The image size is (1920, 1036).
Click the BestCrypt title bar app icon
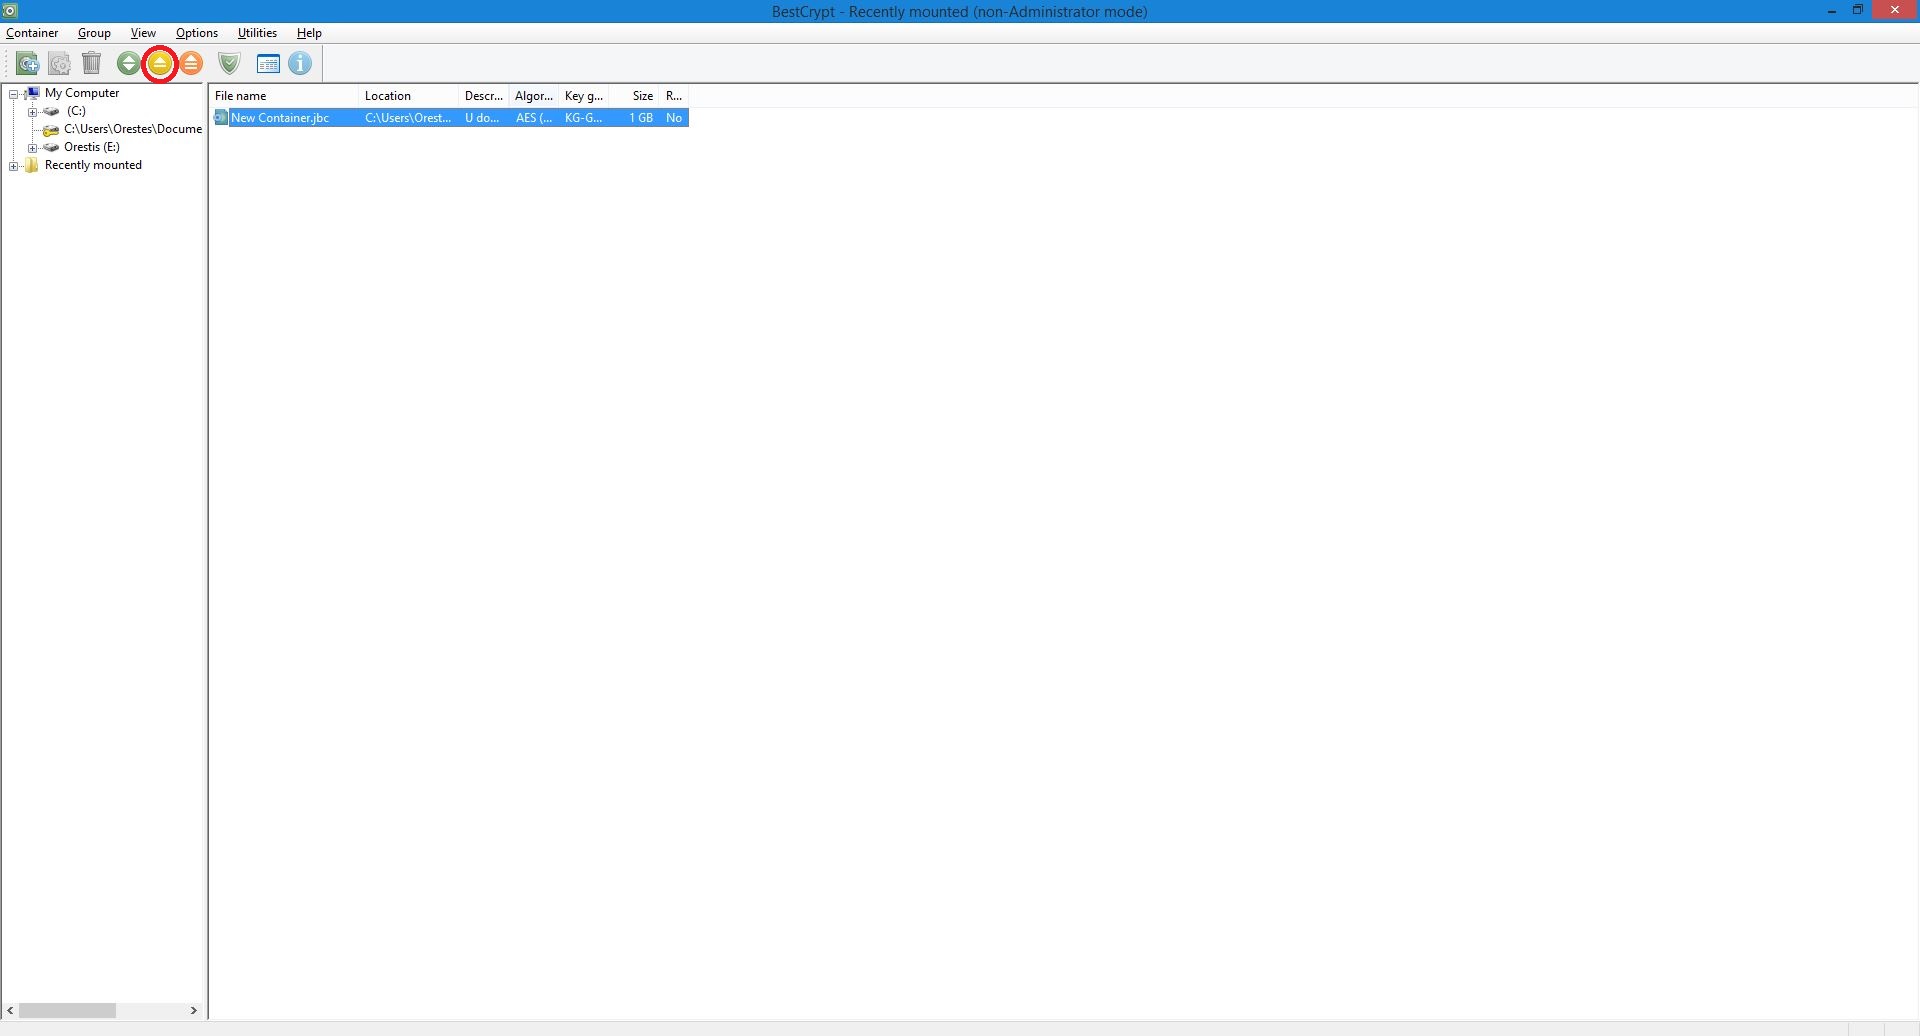coord(10,10)
